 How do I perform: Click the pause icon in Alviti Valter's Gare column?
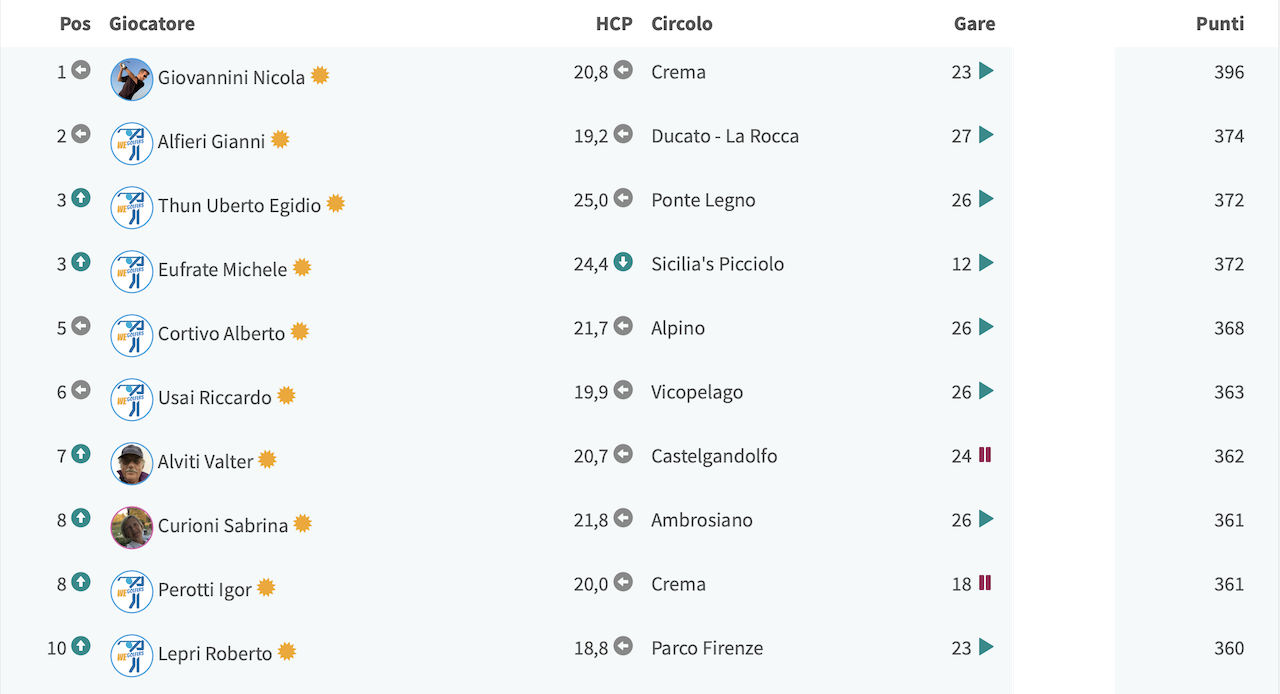click(985, 454)
